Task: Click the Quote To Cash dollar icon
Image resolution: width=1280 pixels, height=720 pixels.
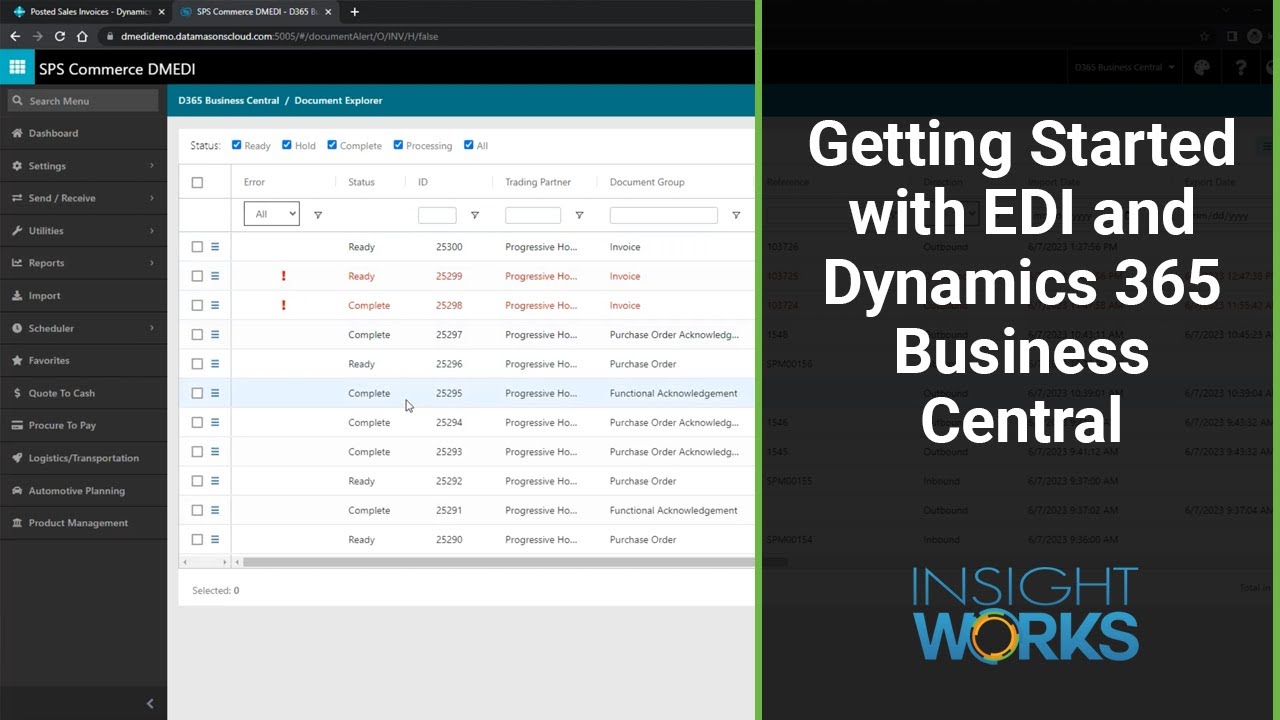Action: tap(18, 393)
